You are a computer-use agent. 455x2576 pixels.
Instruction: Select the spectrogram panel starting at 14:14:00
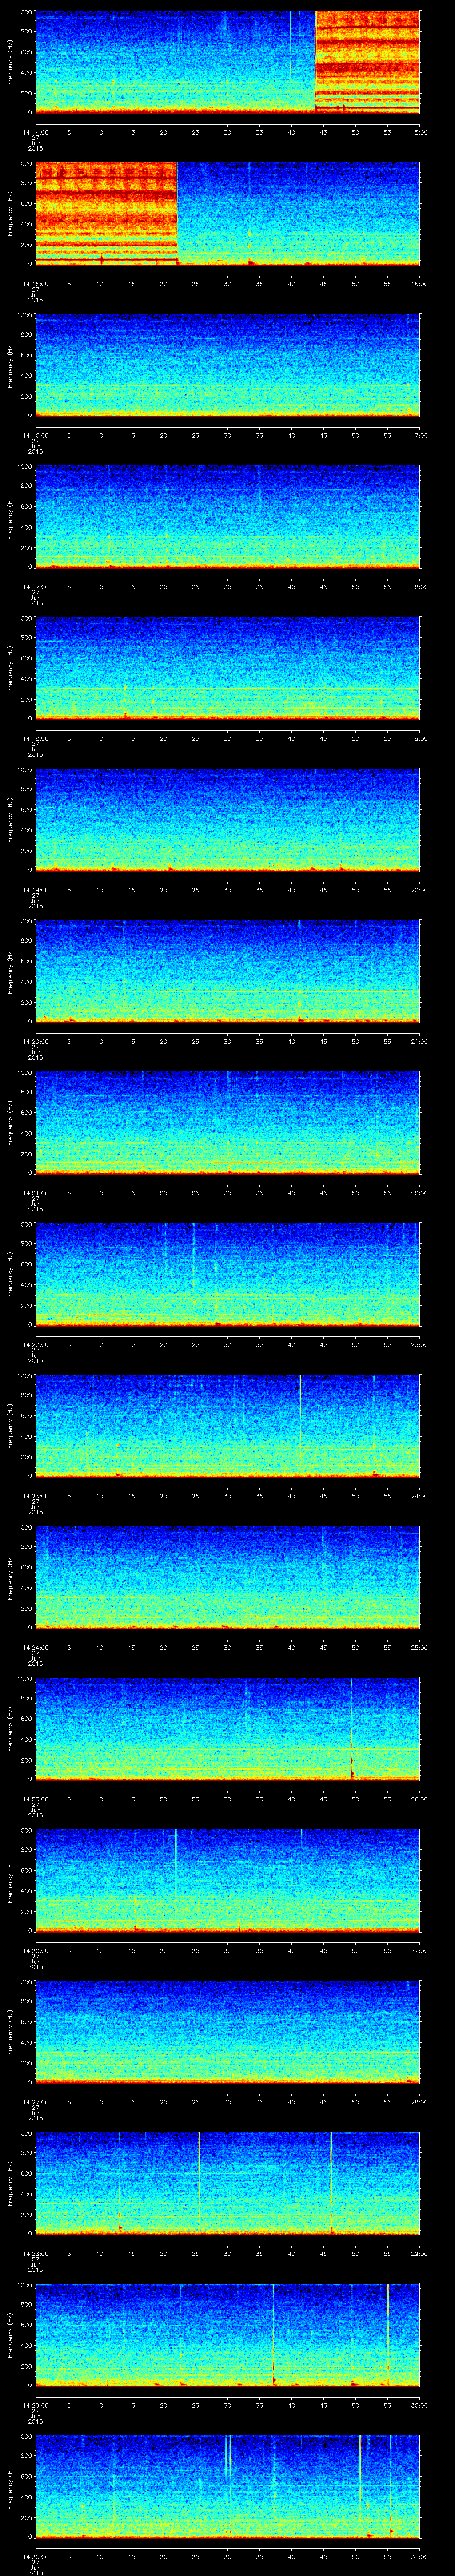click(x=228, y=62)
